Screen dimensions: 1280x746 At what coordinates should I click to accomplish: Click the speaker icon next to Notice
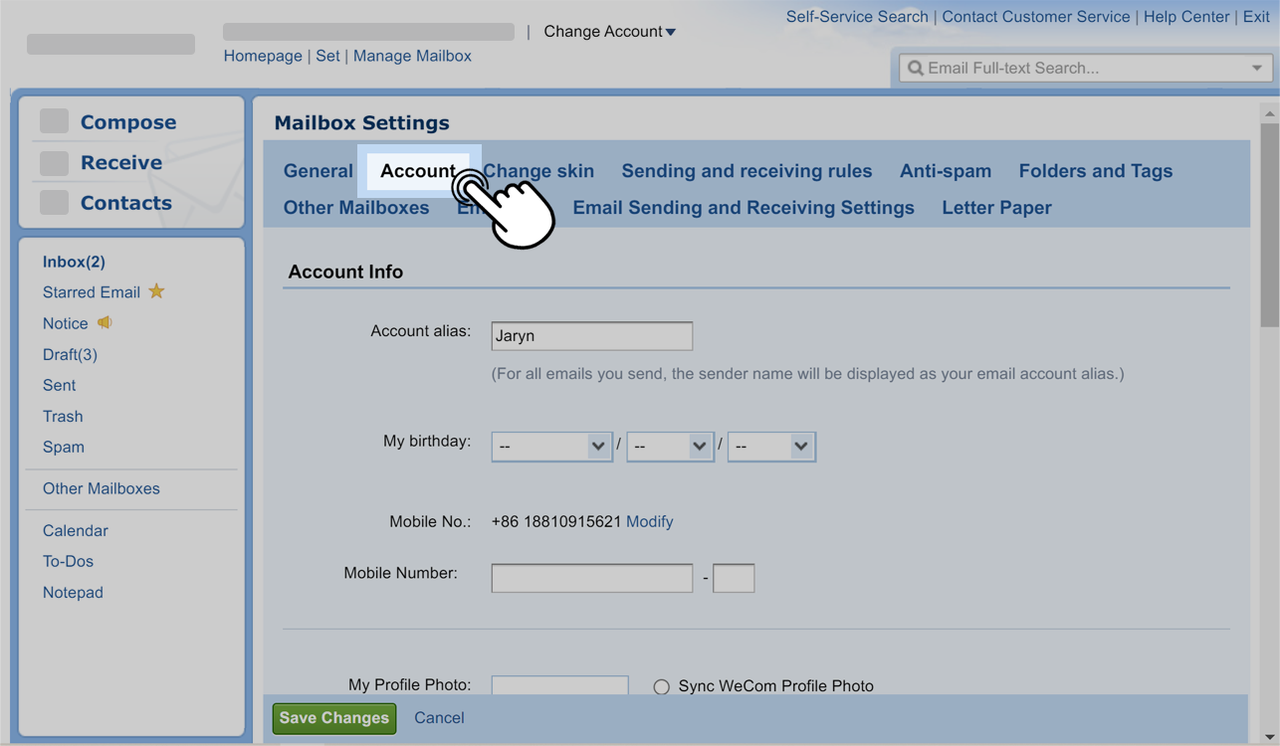click(x=104, y=323)
